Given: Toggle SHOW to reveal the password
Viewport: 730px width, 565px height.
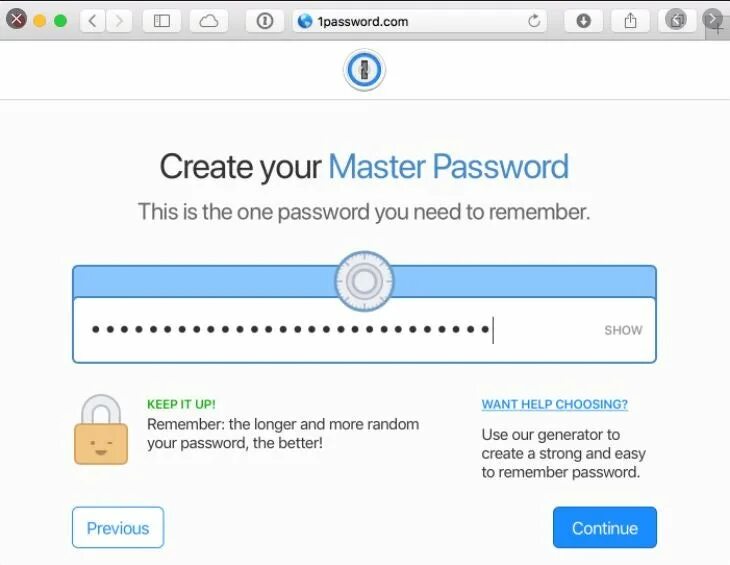Looking at the screenshot, I should coord(623,330).
